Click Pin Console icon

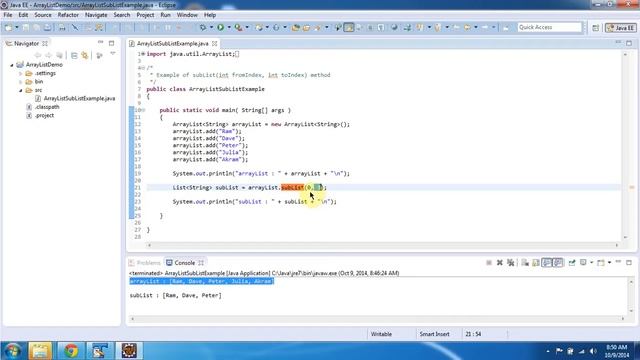pos(572,262)
